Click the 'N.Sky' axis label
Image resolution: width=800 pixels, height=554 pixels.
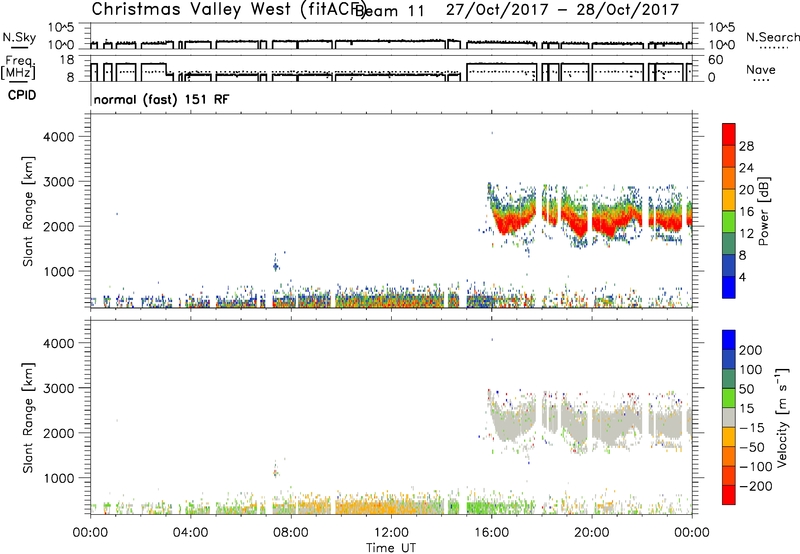pos(19,37)
